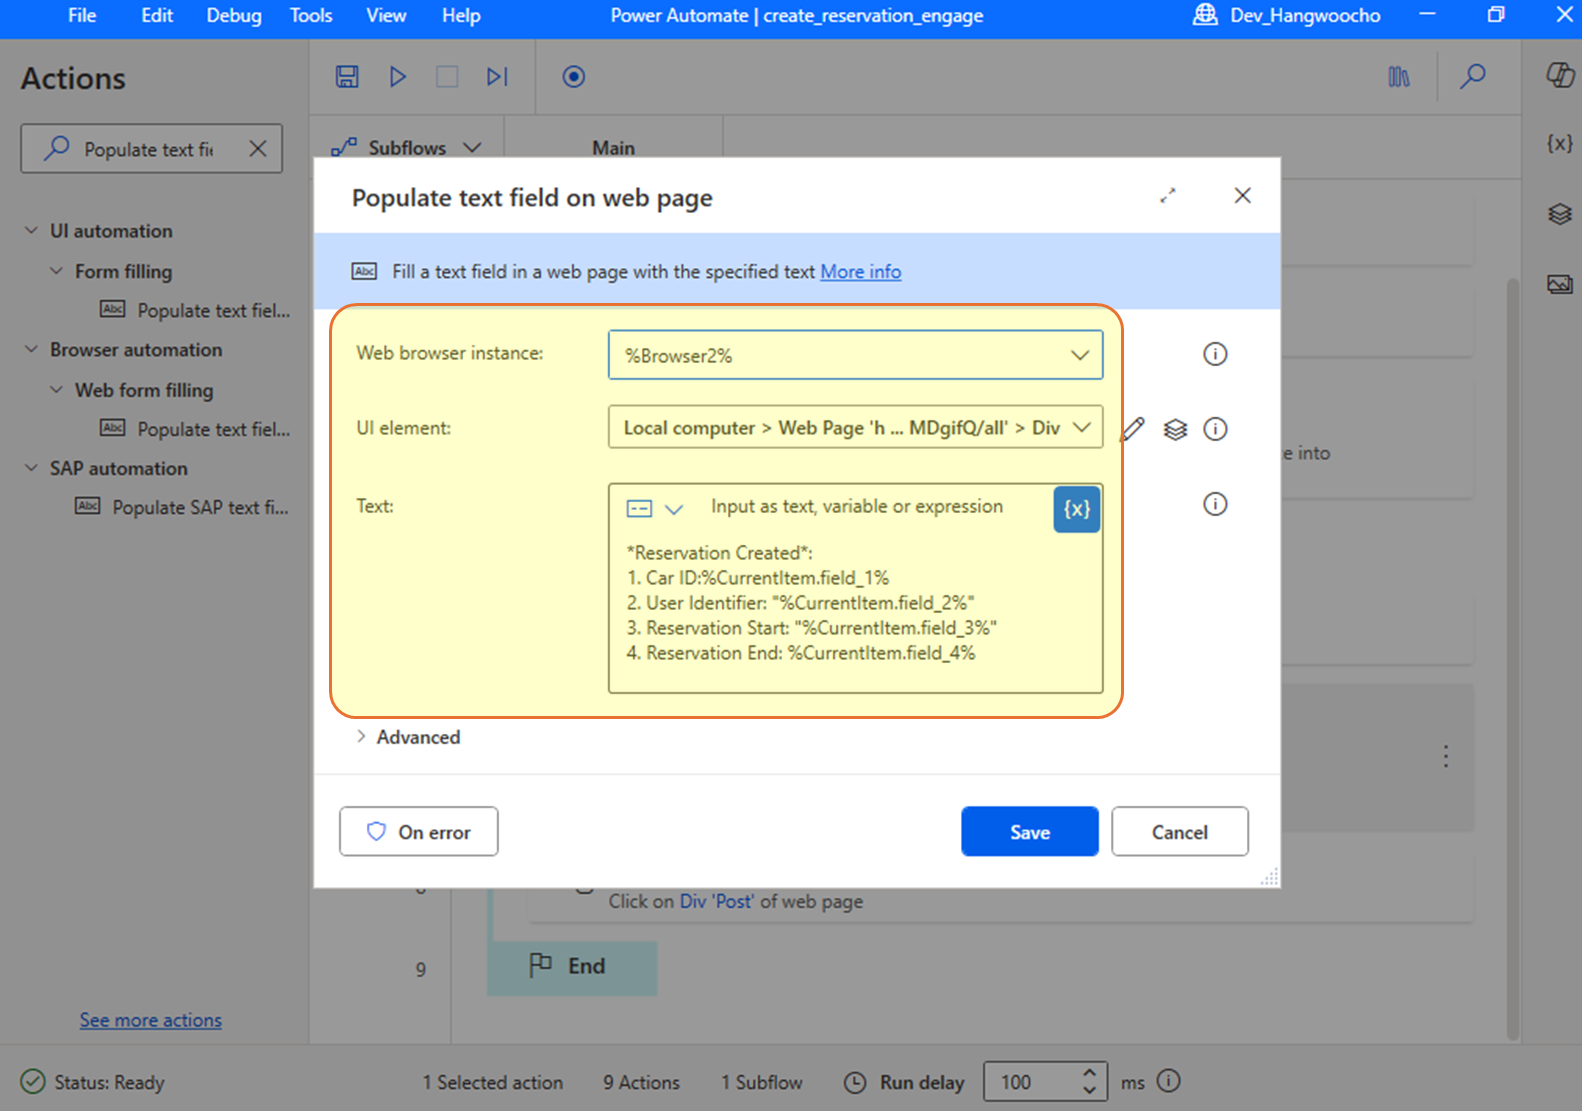1582x1111 pixels.
Task: Open On error settings
Action: point(418,832)
